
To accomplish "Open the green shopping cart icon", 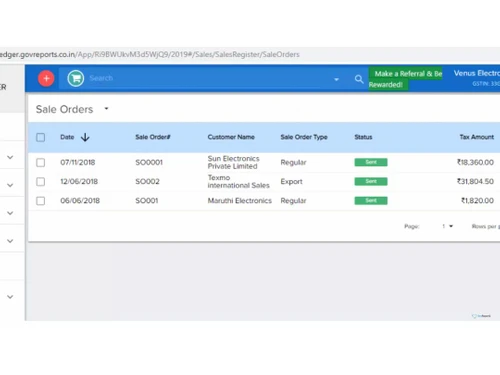I will coord(76,79).
